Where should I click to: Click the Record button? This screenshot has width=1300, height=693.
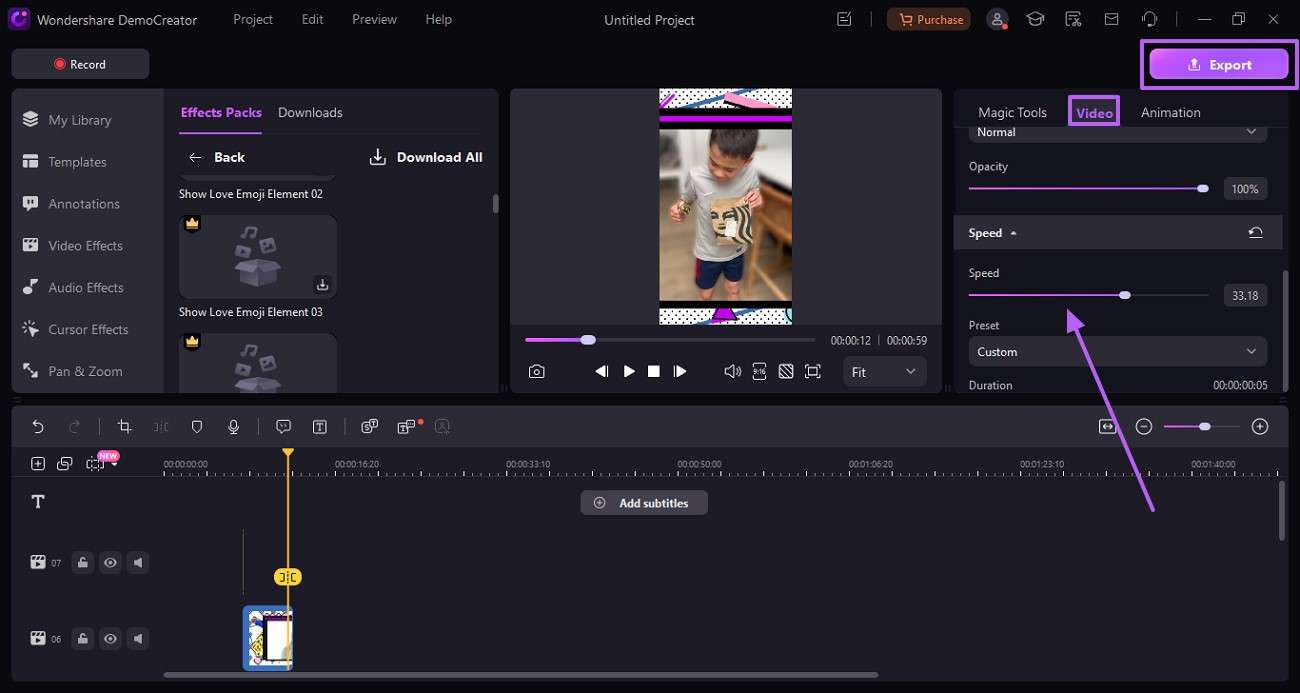(x=80, y=64)
